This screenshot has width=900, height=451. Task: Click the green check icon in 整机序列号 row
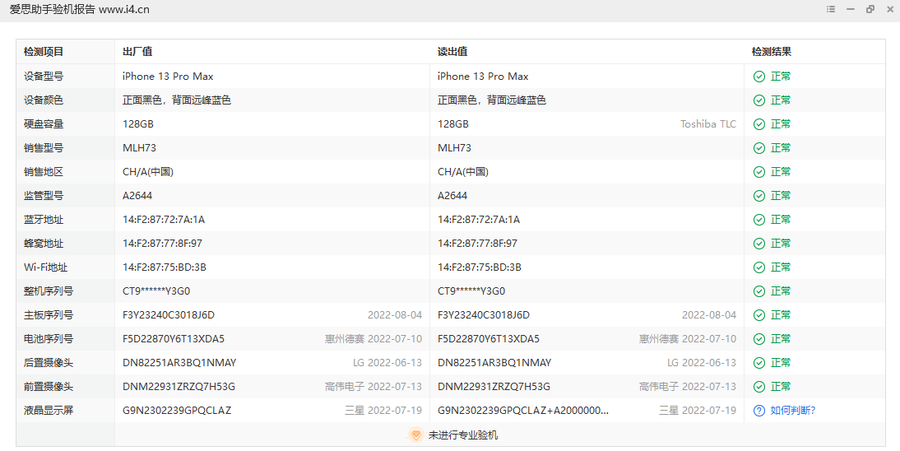[759, 291]
